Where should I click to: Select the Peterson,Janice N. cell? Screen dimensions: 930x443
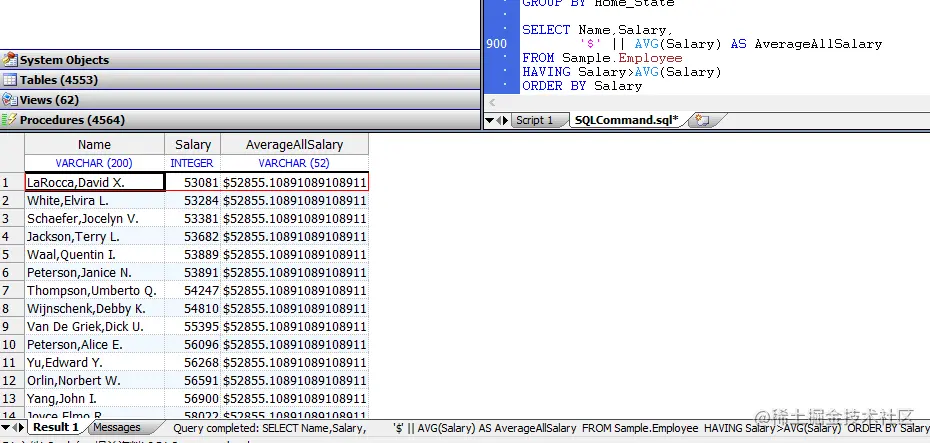pos(94,272)
